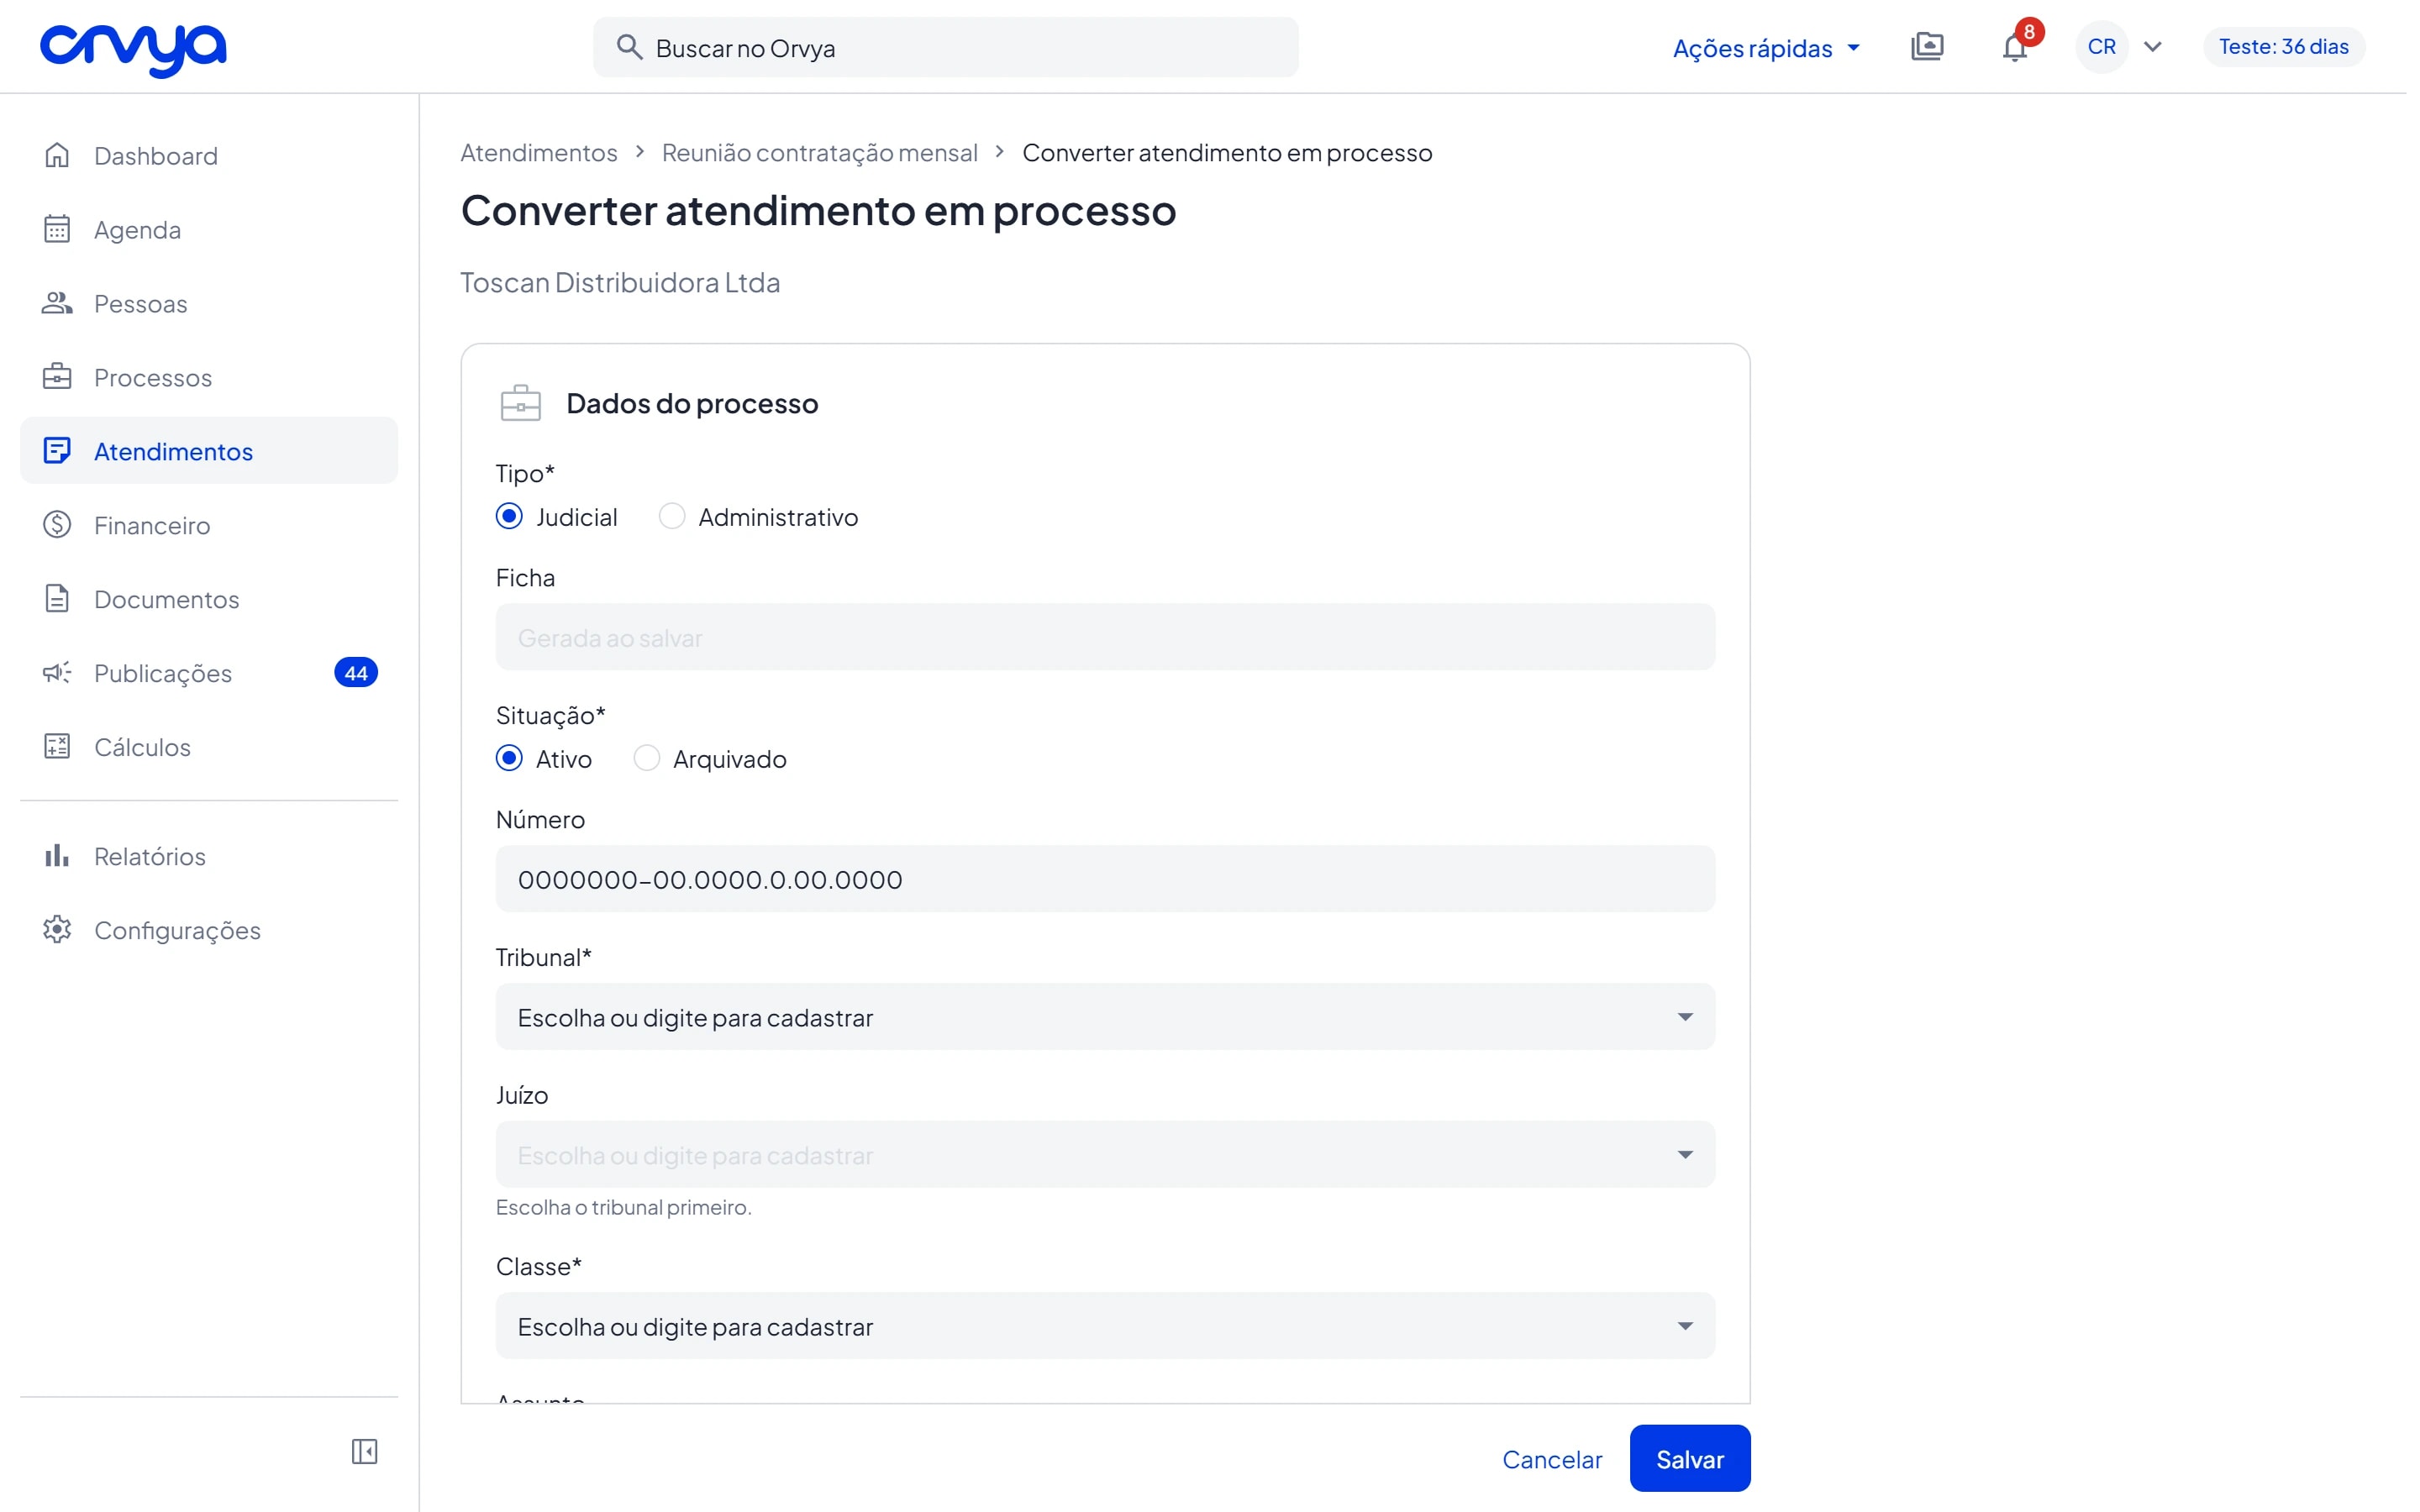The width and height of the screenshot is (2420, 1512).
Task: Open Configurações menu item
Action: pos(209,930)
